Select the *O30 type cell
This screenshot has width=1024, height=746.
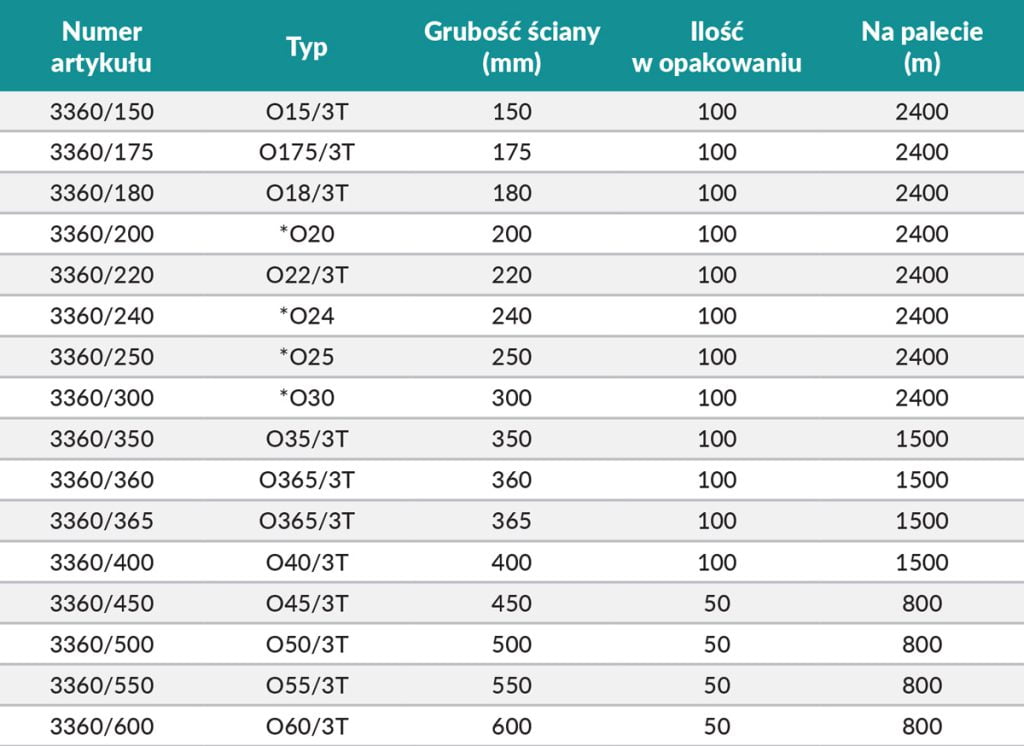click(x=306, y=398)
